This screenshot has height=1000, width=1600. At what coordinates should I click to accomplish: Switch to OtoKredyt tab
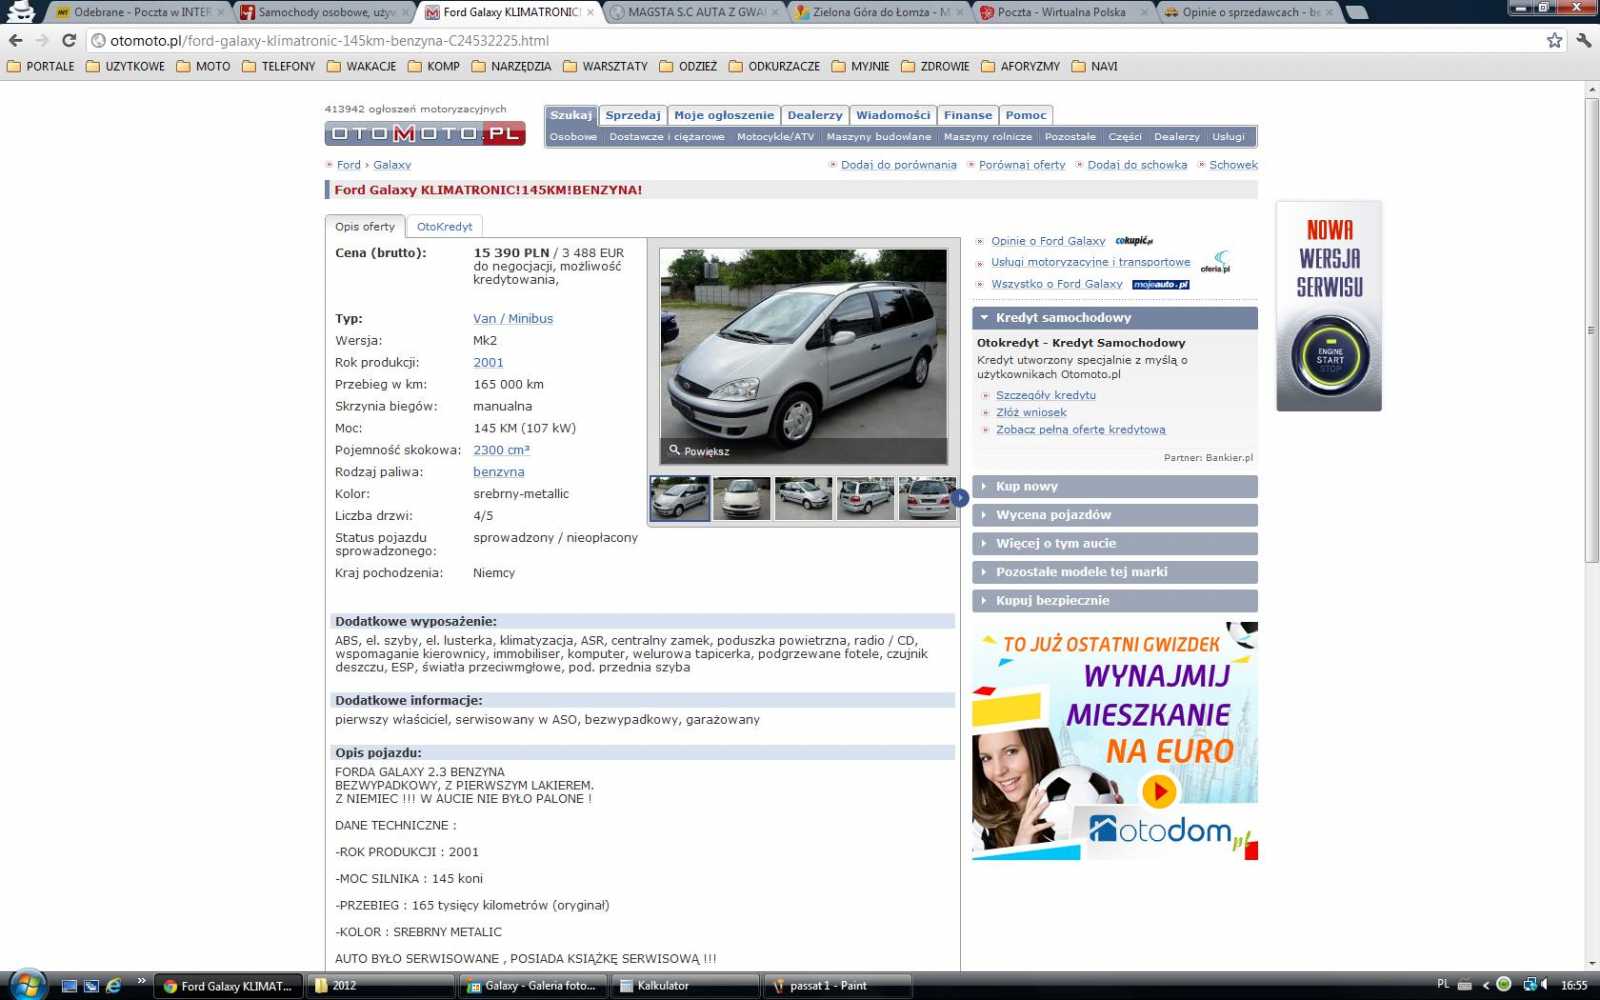click(444, 227)
